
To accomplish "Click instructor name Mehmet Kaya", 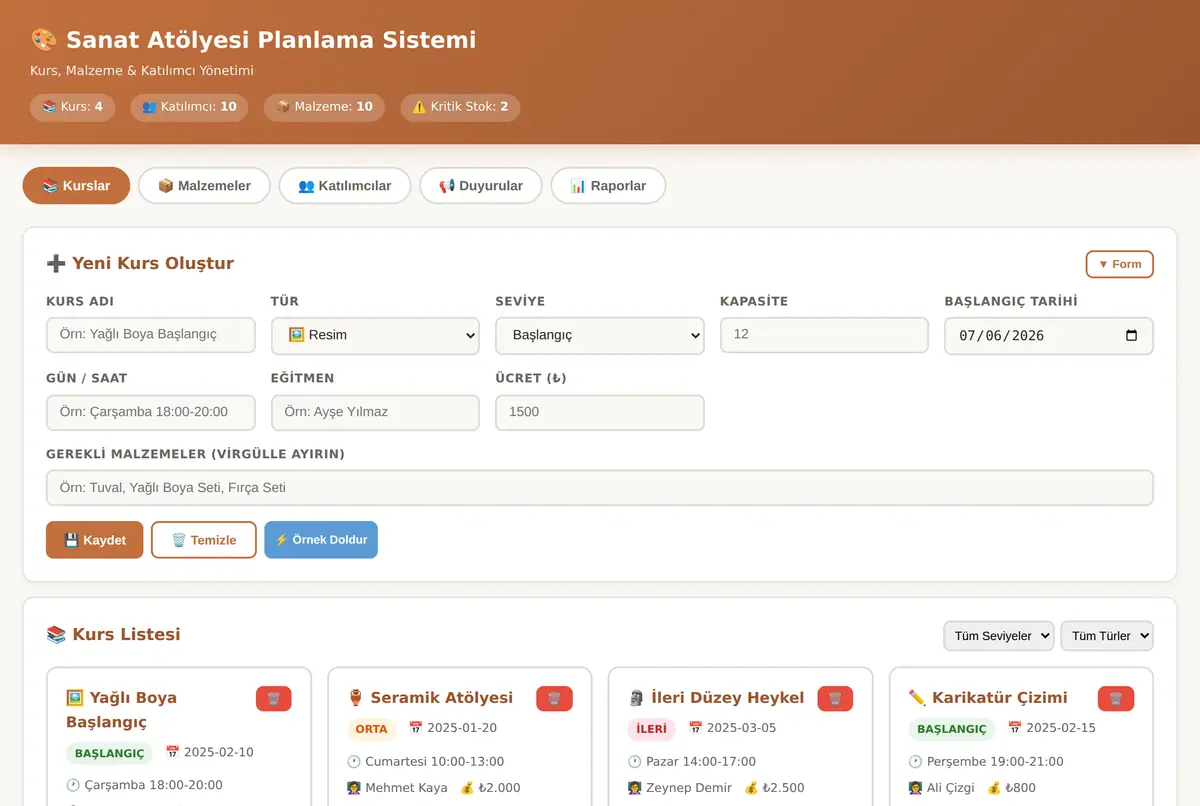I will pyautogui.click(x=406, y=788).
